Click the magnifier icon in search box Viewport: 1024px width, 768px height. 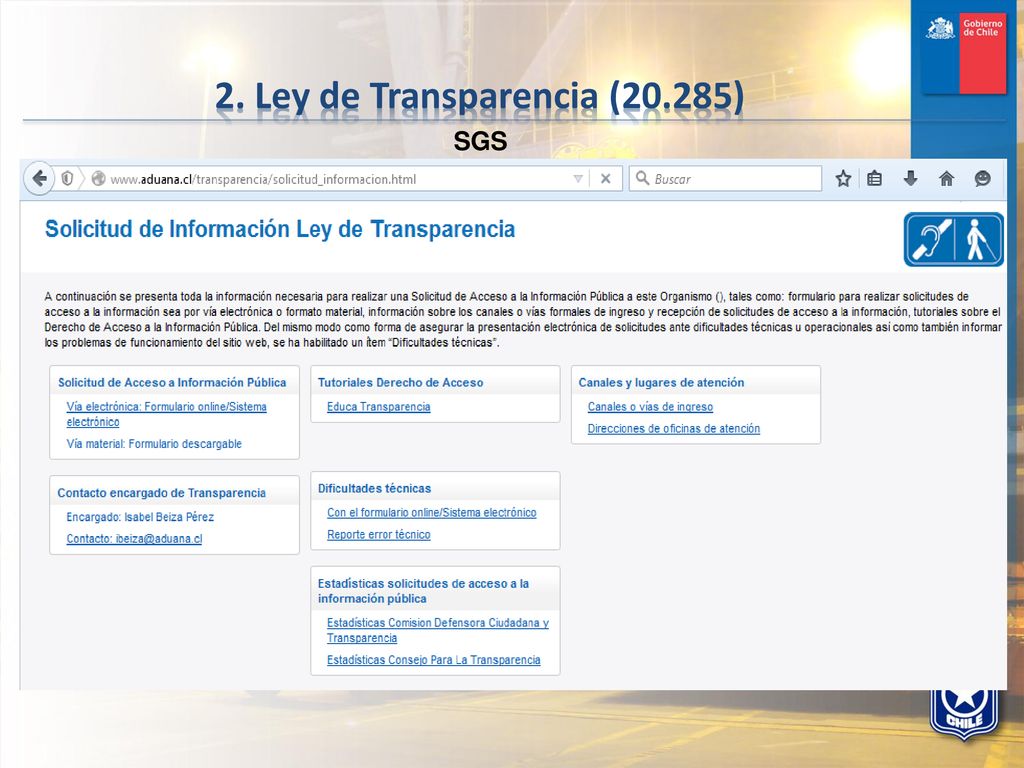643,178
